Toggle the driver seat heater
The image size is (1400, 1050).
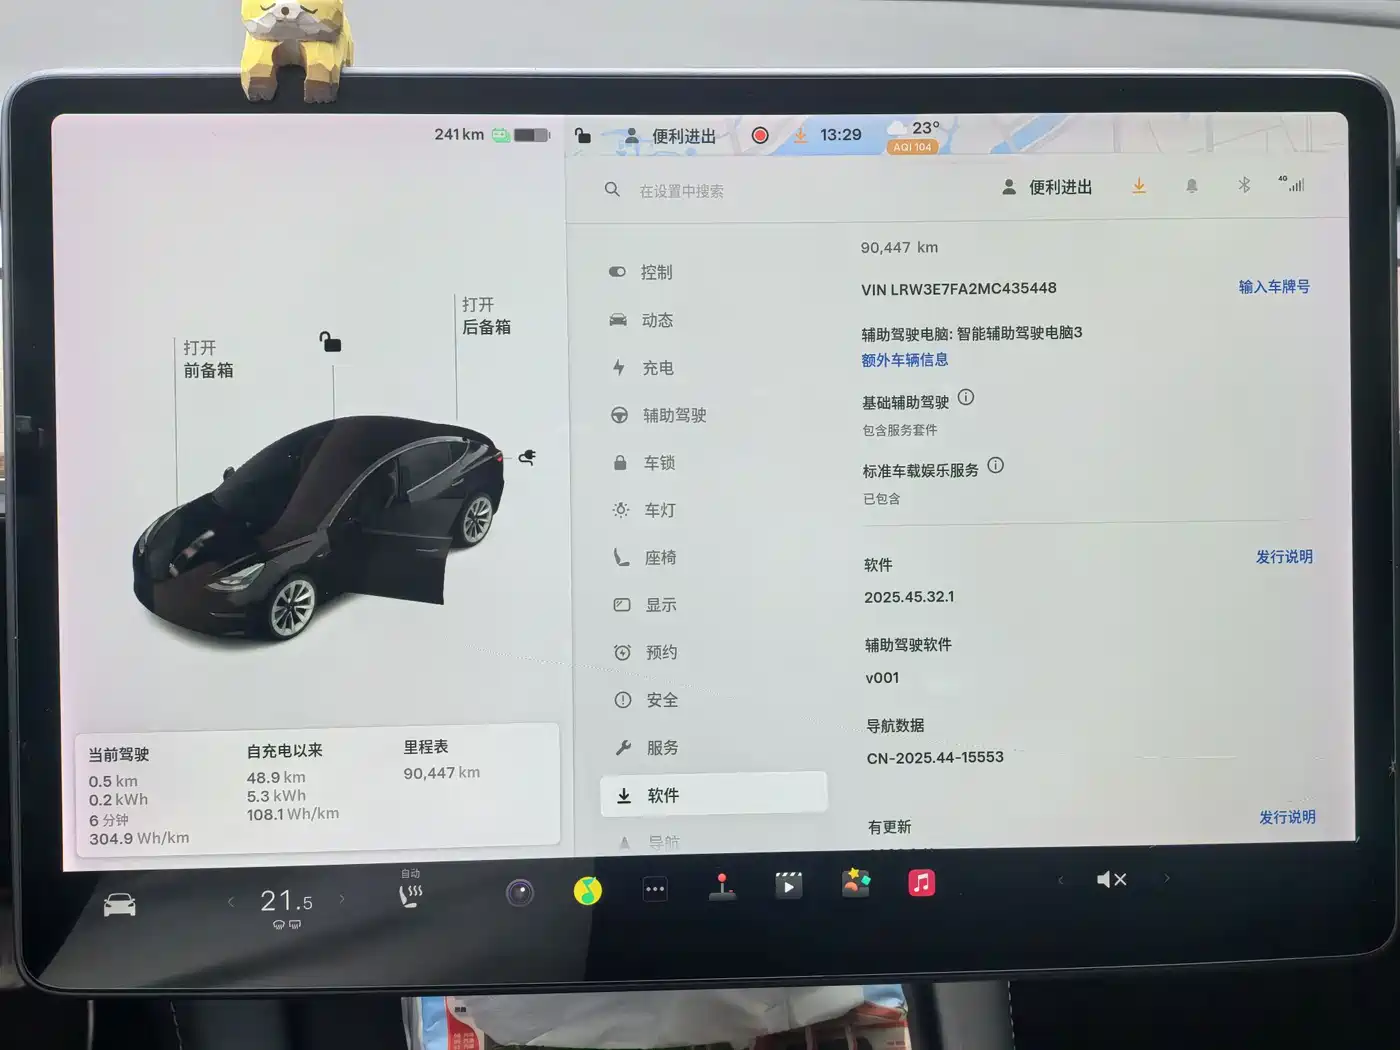[x=408, y=895]
